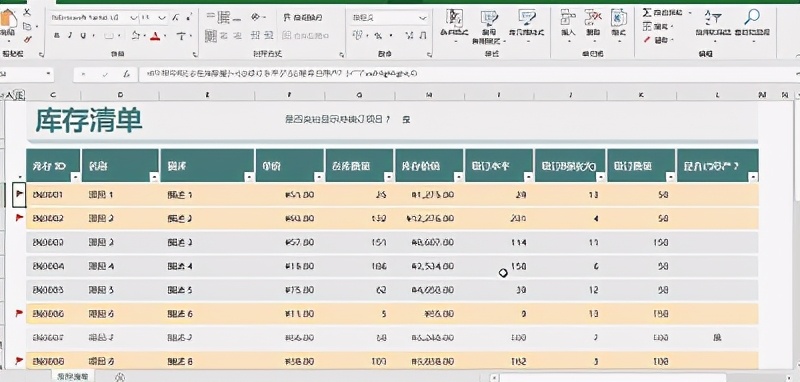Click the Decrease Font Size icon
This screenshot has height=382, width=800.
coord(188,17)
